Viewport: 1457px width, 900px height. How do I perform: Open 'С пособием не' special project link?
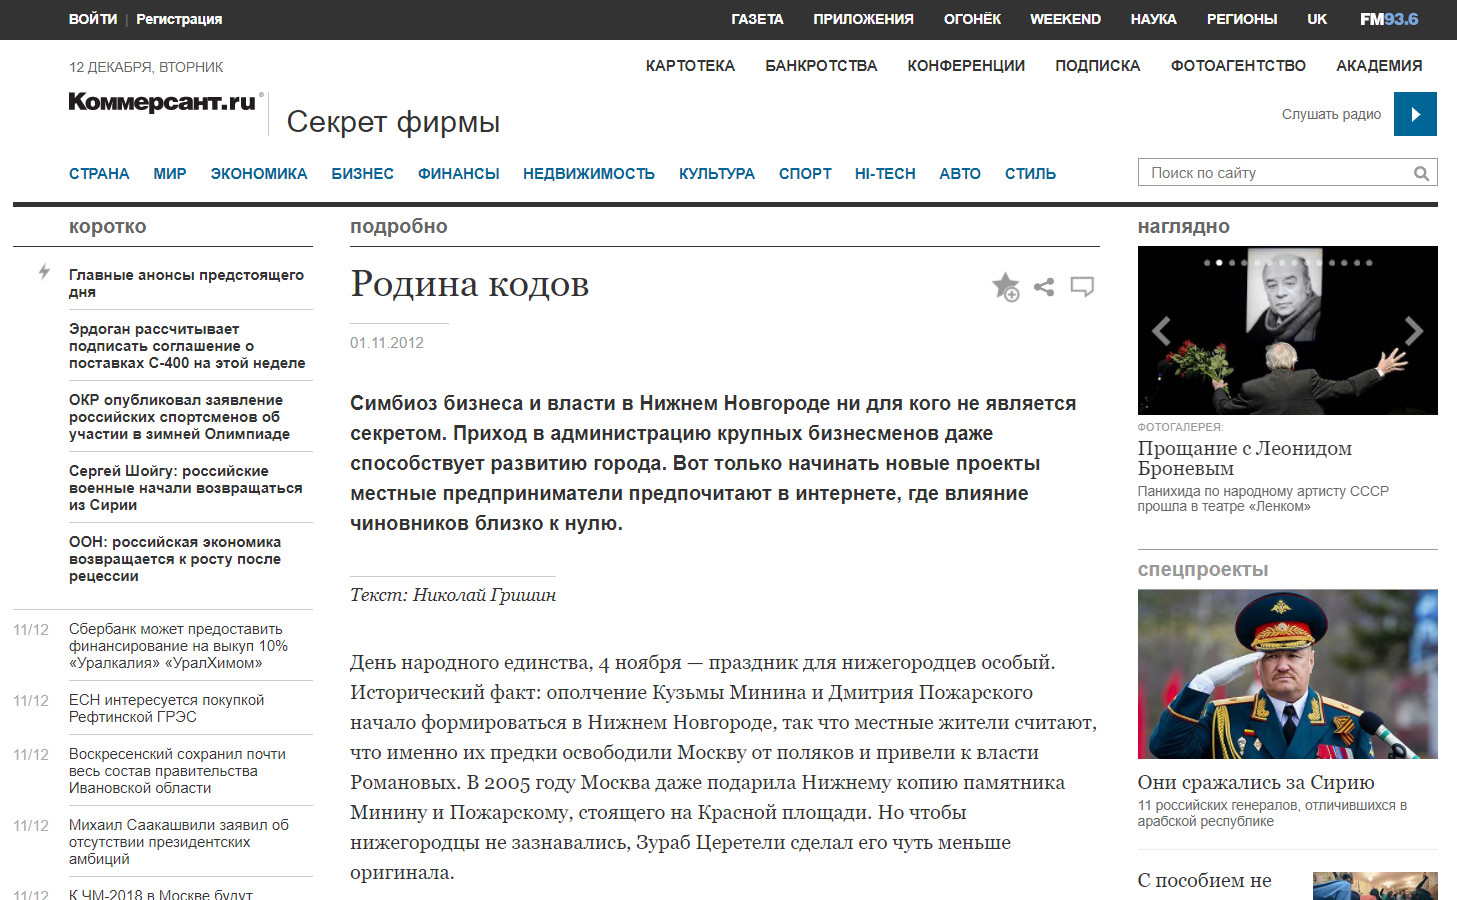pos(1204,880)
